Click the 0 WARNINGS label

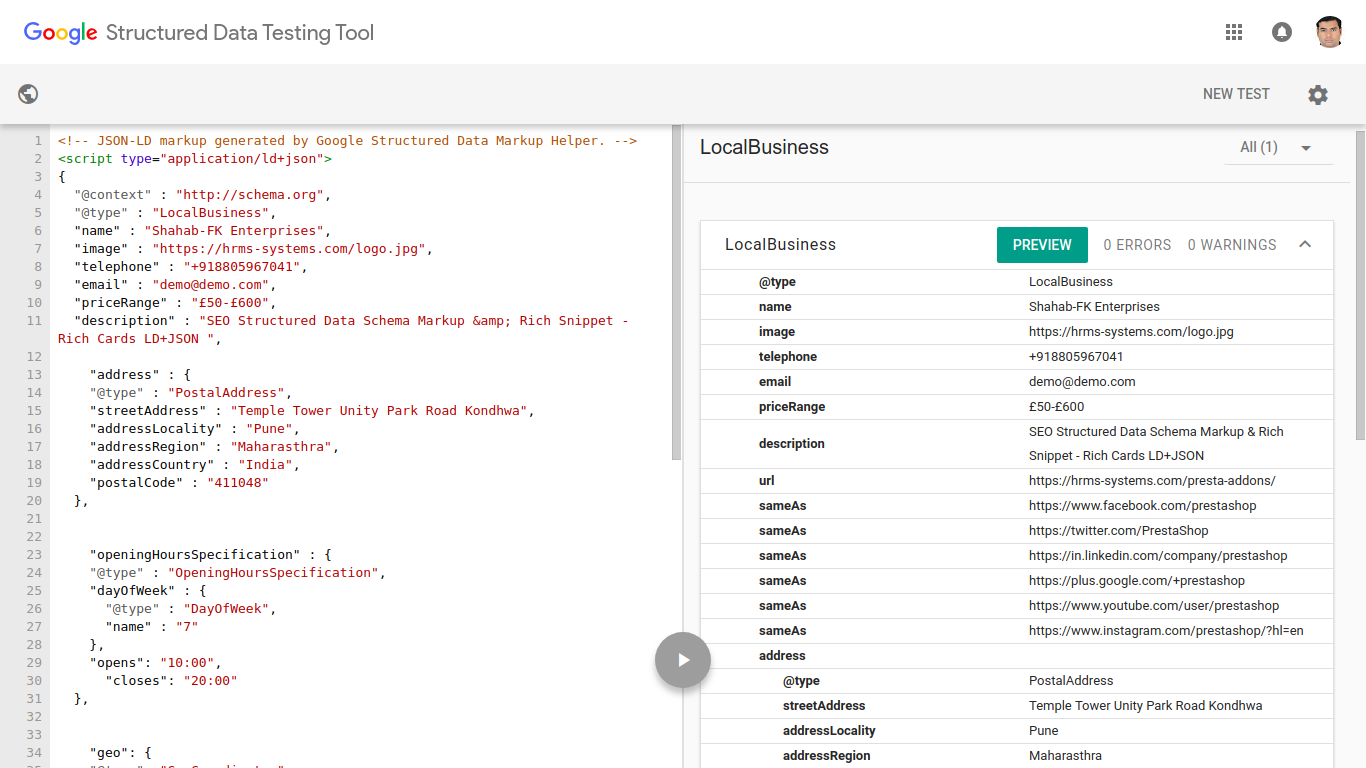tap(1232, 245)
